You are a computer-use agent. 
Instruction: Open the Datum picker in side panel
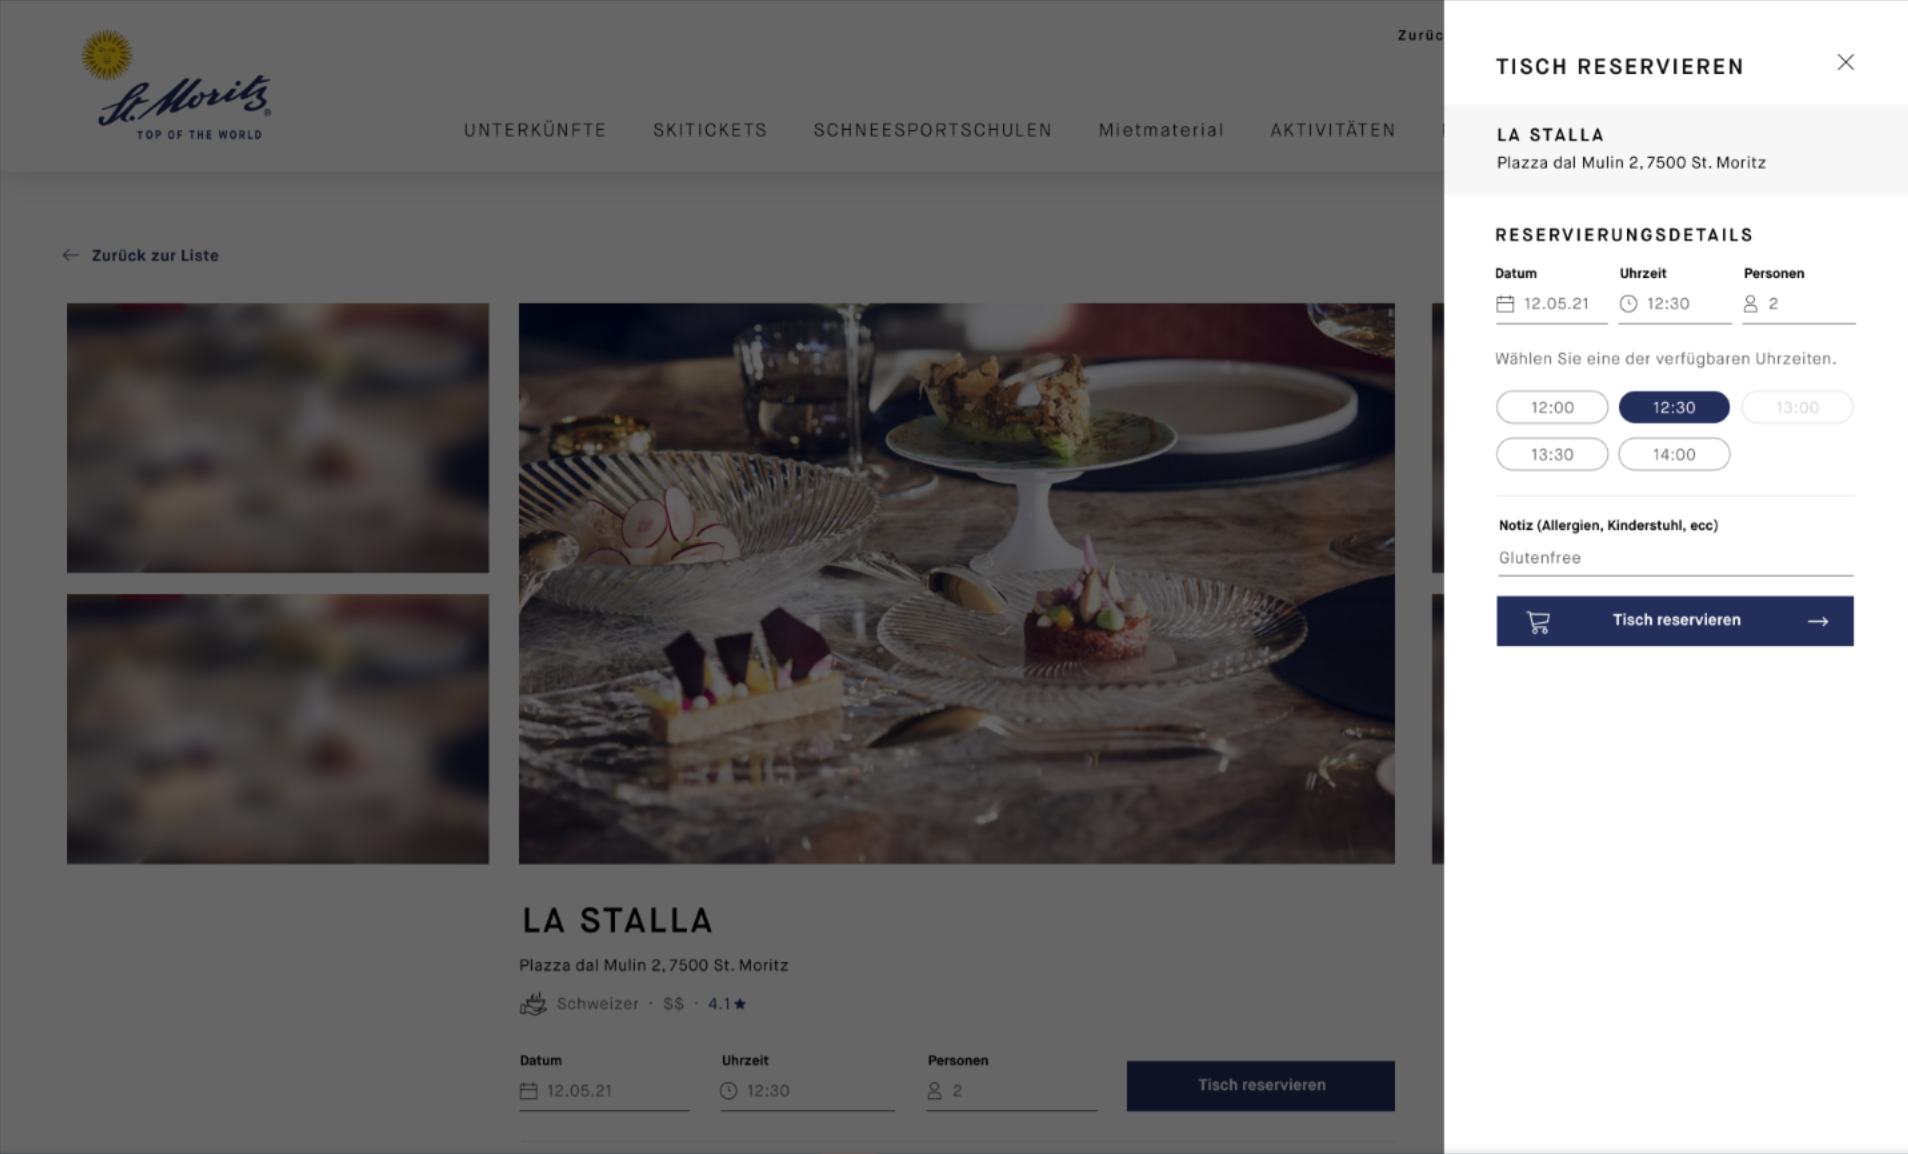(x=1551, y=304)
